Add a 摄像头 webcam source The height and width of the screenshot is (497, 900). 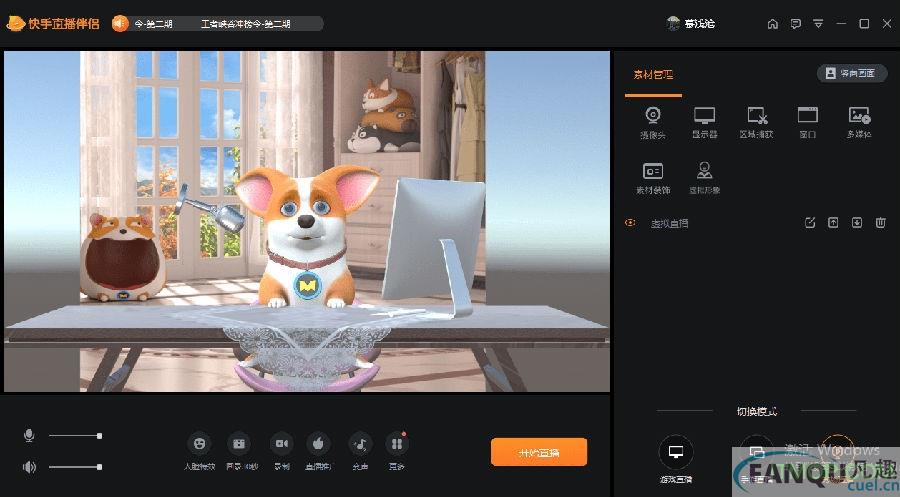653,123
